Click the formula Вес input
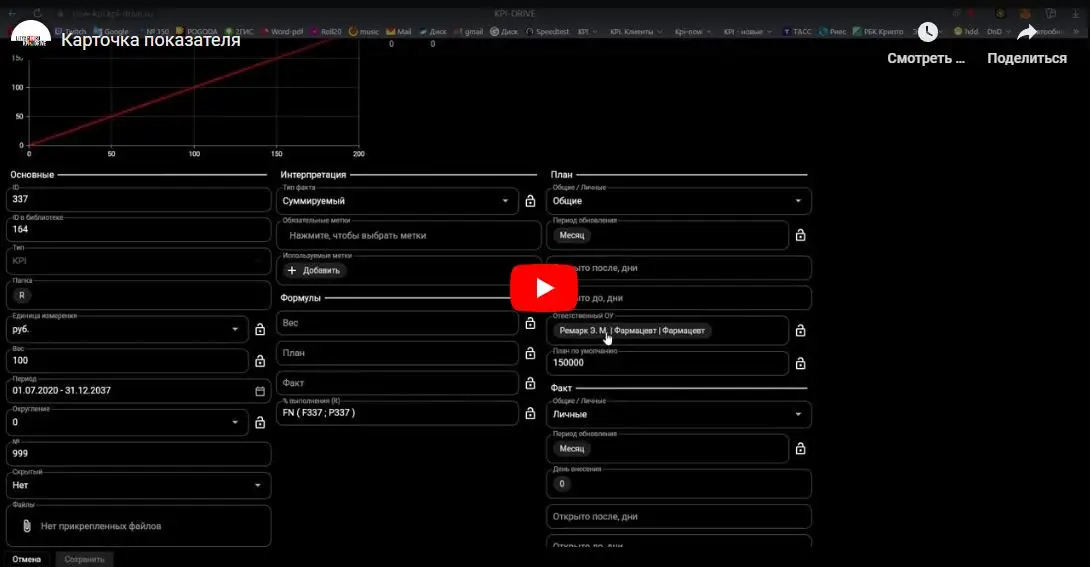1090x567 pixels. [x=398, y=323]
